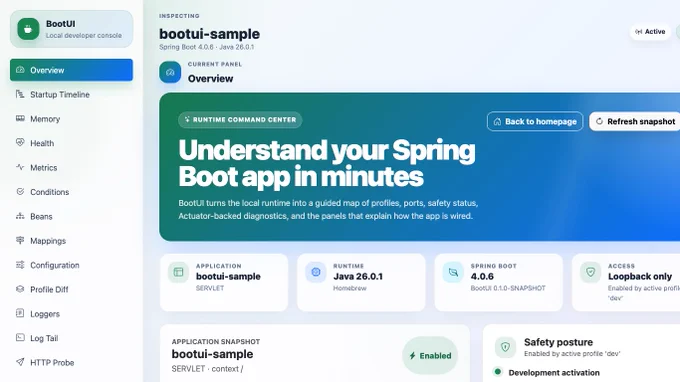Viewport: 680px width, 382px height.
Task: View the Profile Diff panel
Action: [x=72, y=289]
